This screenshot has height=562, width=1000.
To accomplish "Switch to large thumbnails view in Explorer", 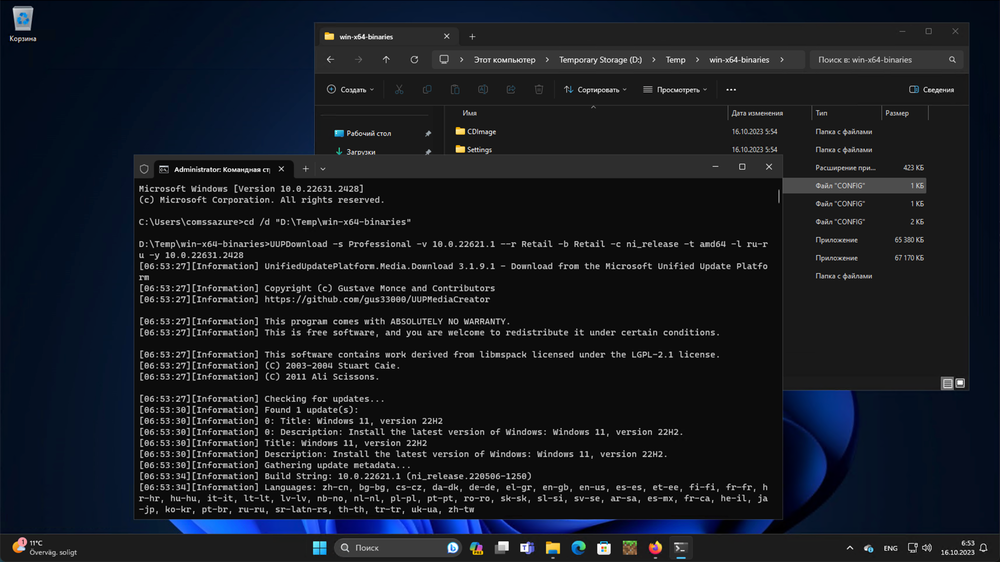I will 960,383.
